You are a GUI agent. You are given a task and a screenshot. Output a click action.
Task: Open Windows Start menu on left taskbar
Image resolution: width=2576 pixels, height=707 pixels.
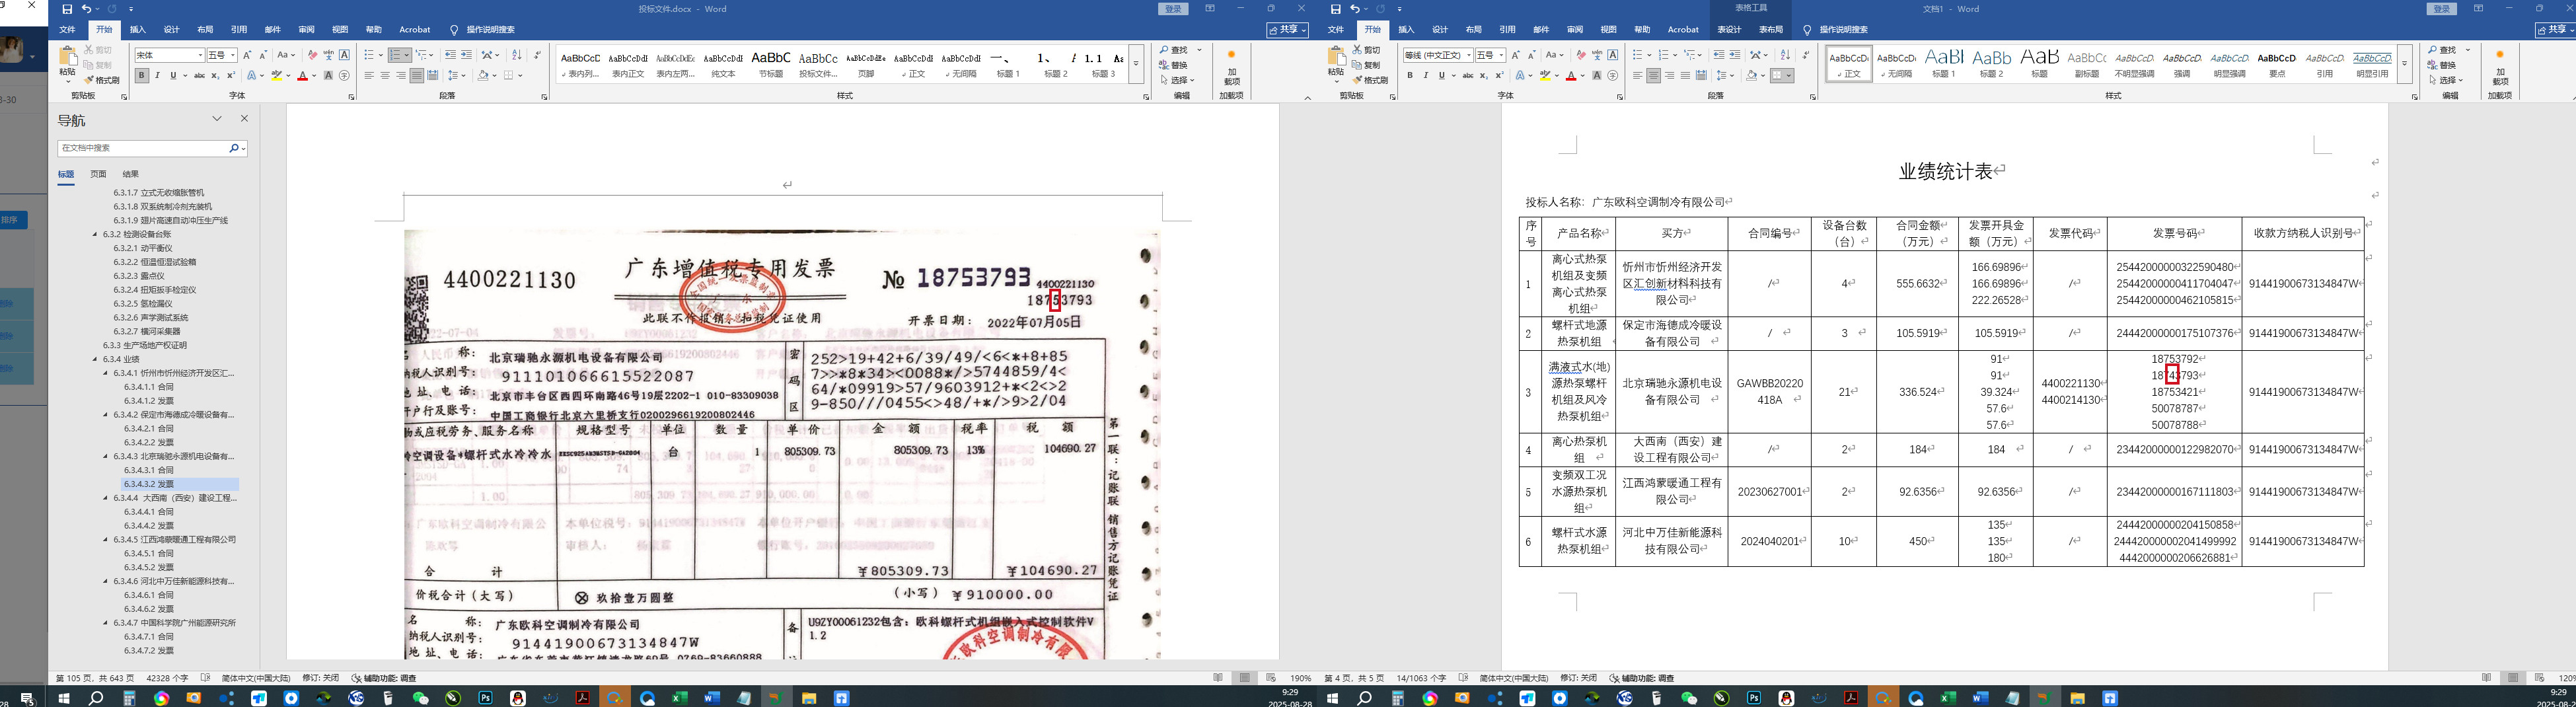tap(65, 698)
